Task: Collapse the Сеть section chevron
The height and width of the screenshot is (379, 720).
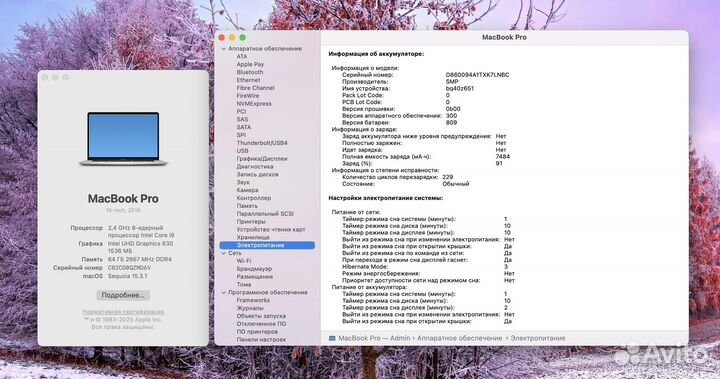Action: (224, 253)
